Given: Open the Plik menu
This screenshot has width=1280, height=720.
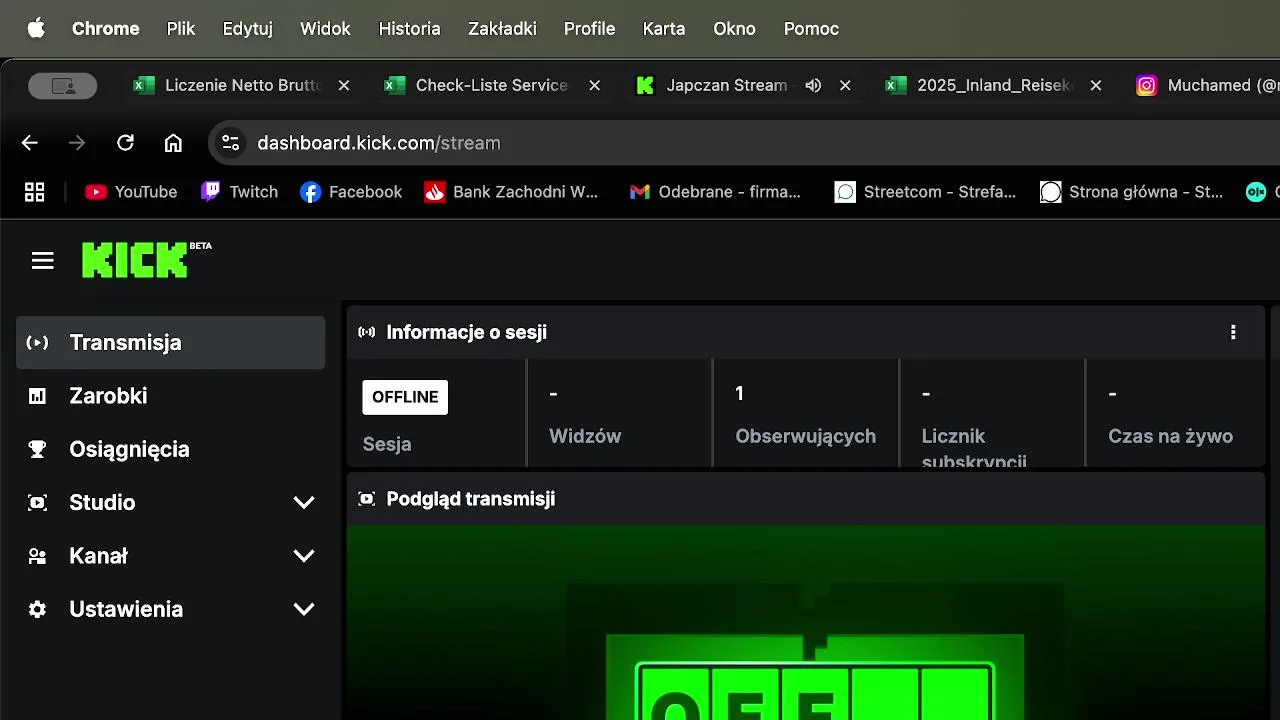Looking at the screenshot, I should 181,29.
